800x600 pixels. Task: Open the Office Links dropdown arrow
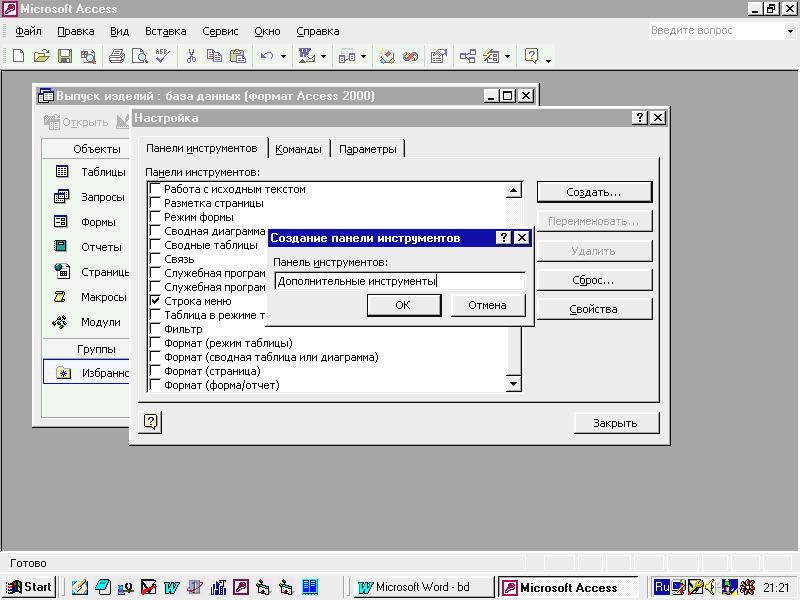[323, 56]
